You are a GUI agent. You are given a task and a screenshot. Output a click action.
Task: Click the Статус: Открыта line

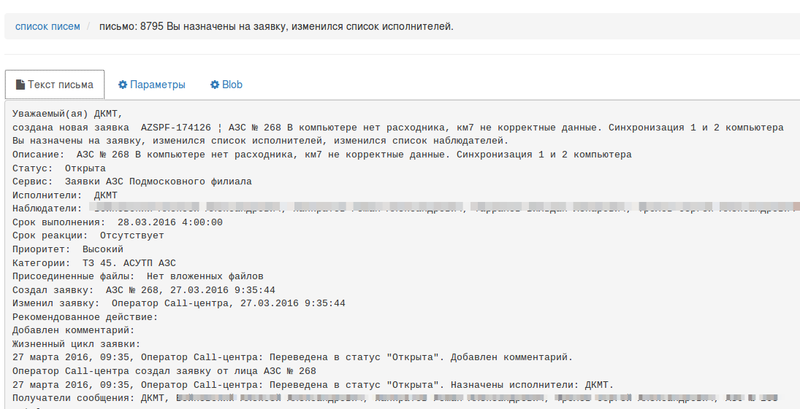(59, 168)
